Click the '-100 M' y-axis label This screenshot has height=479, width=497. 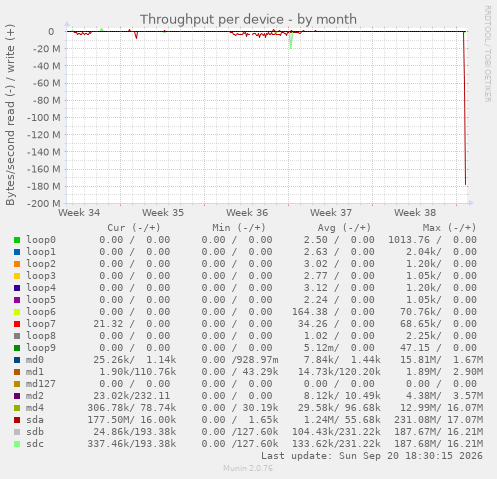pos(44,118)
